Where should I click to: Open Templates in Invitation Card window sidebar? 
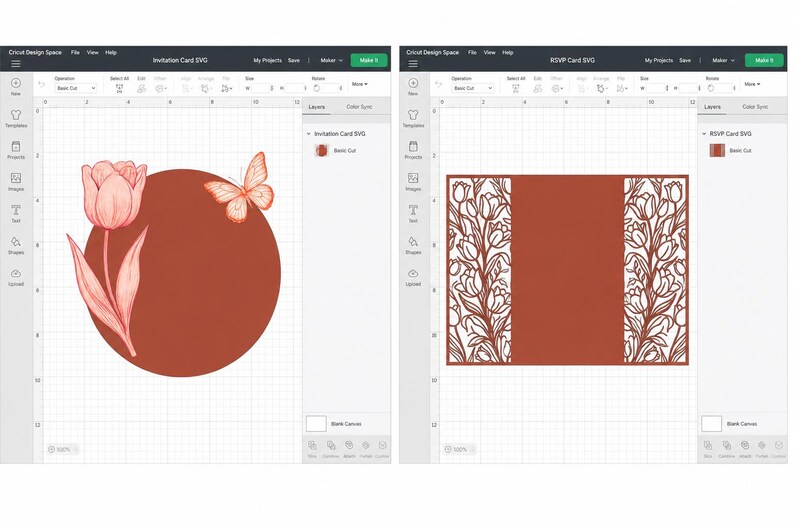[16, 118]
